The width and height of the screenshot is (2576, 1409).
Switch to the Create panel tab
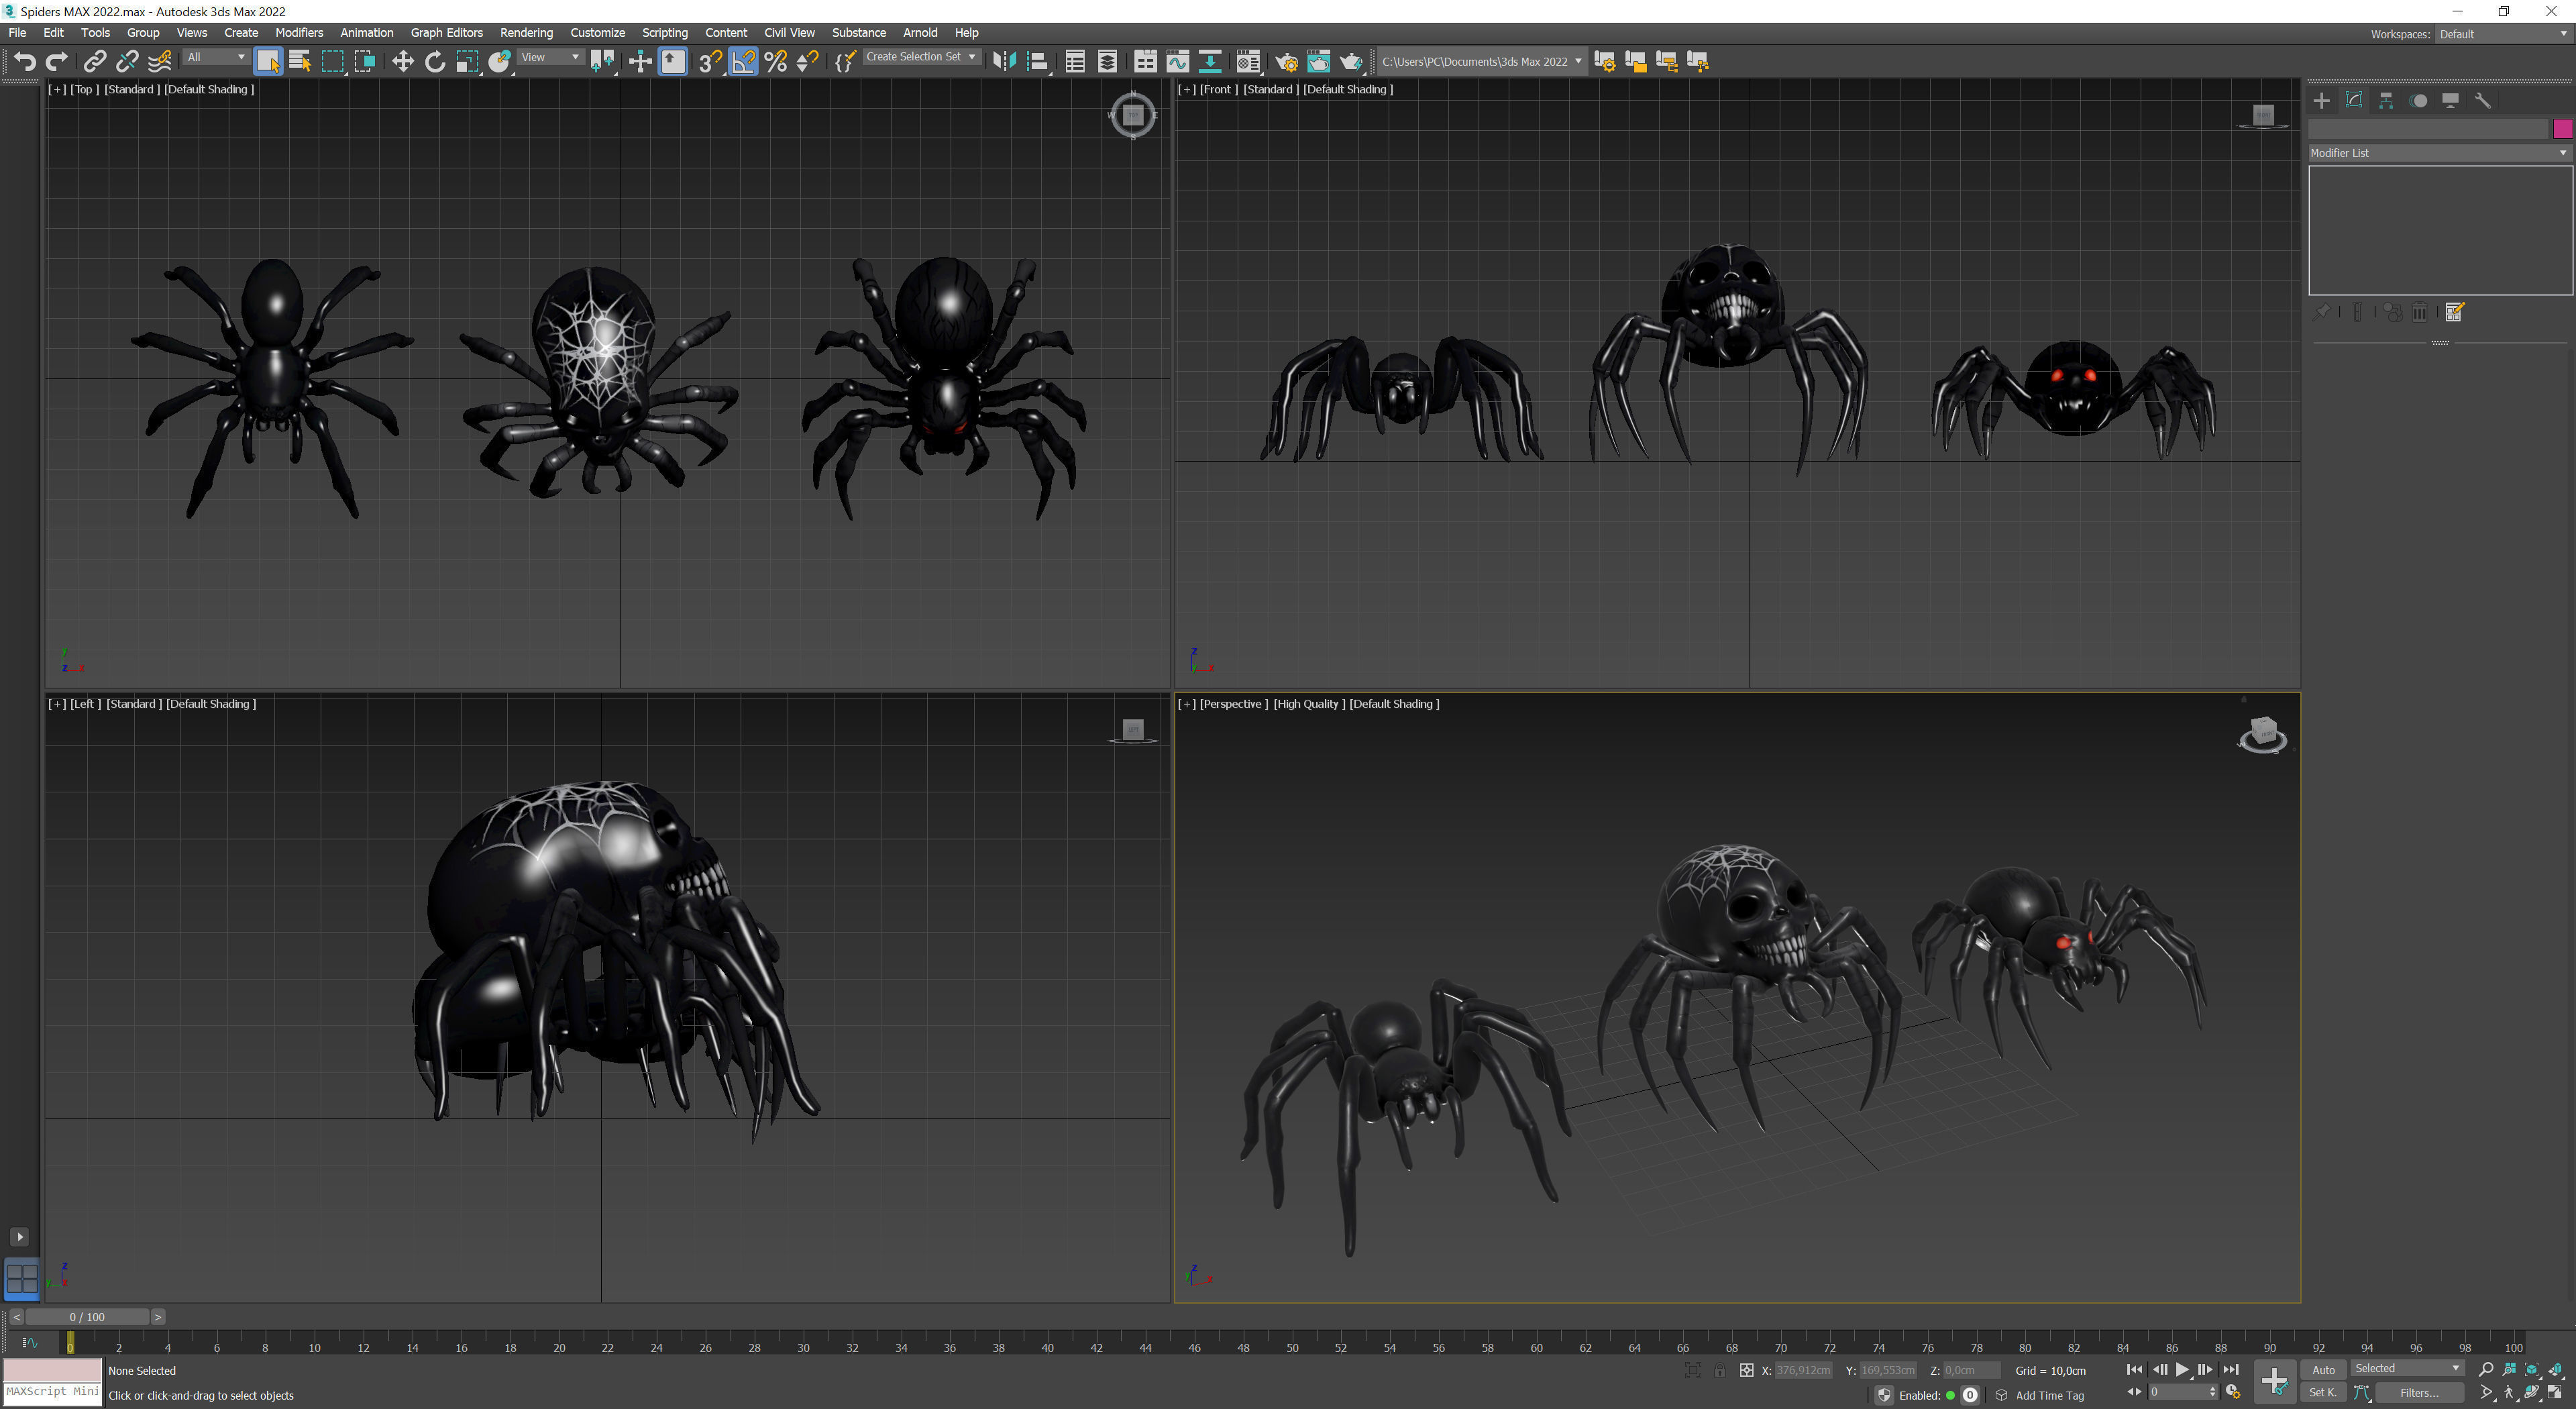2321,101
